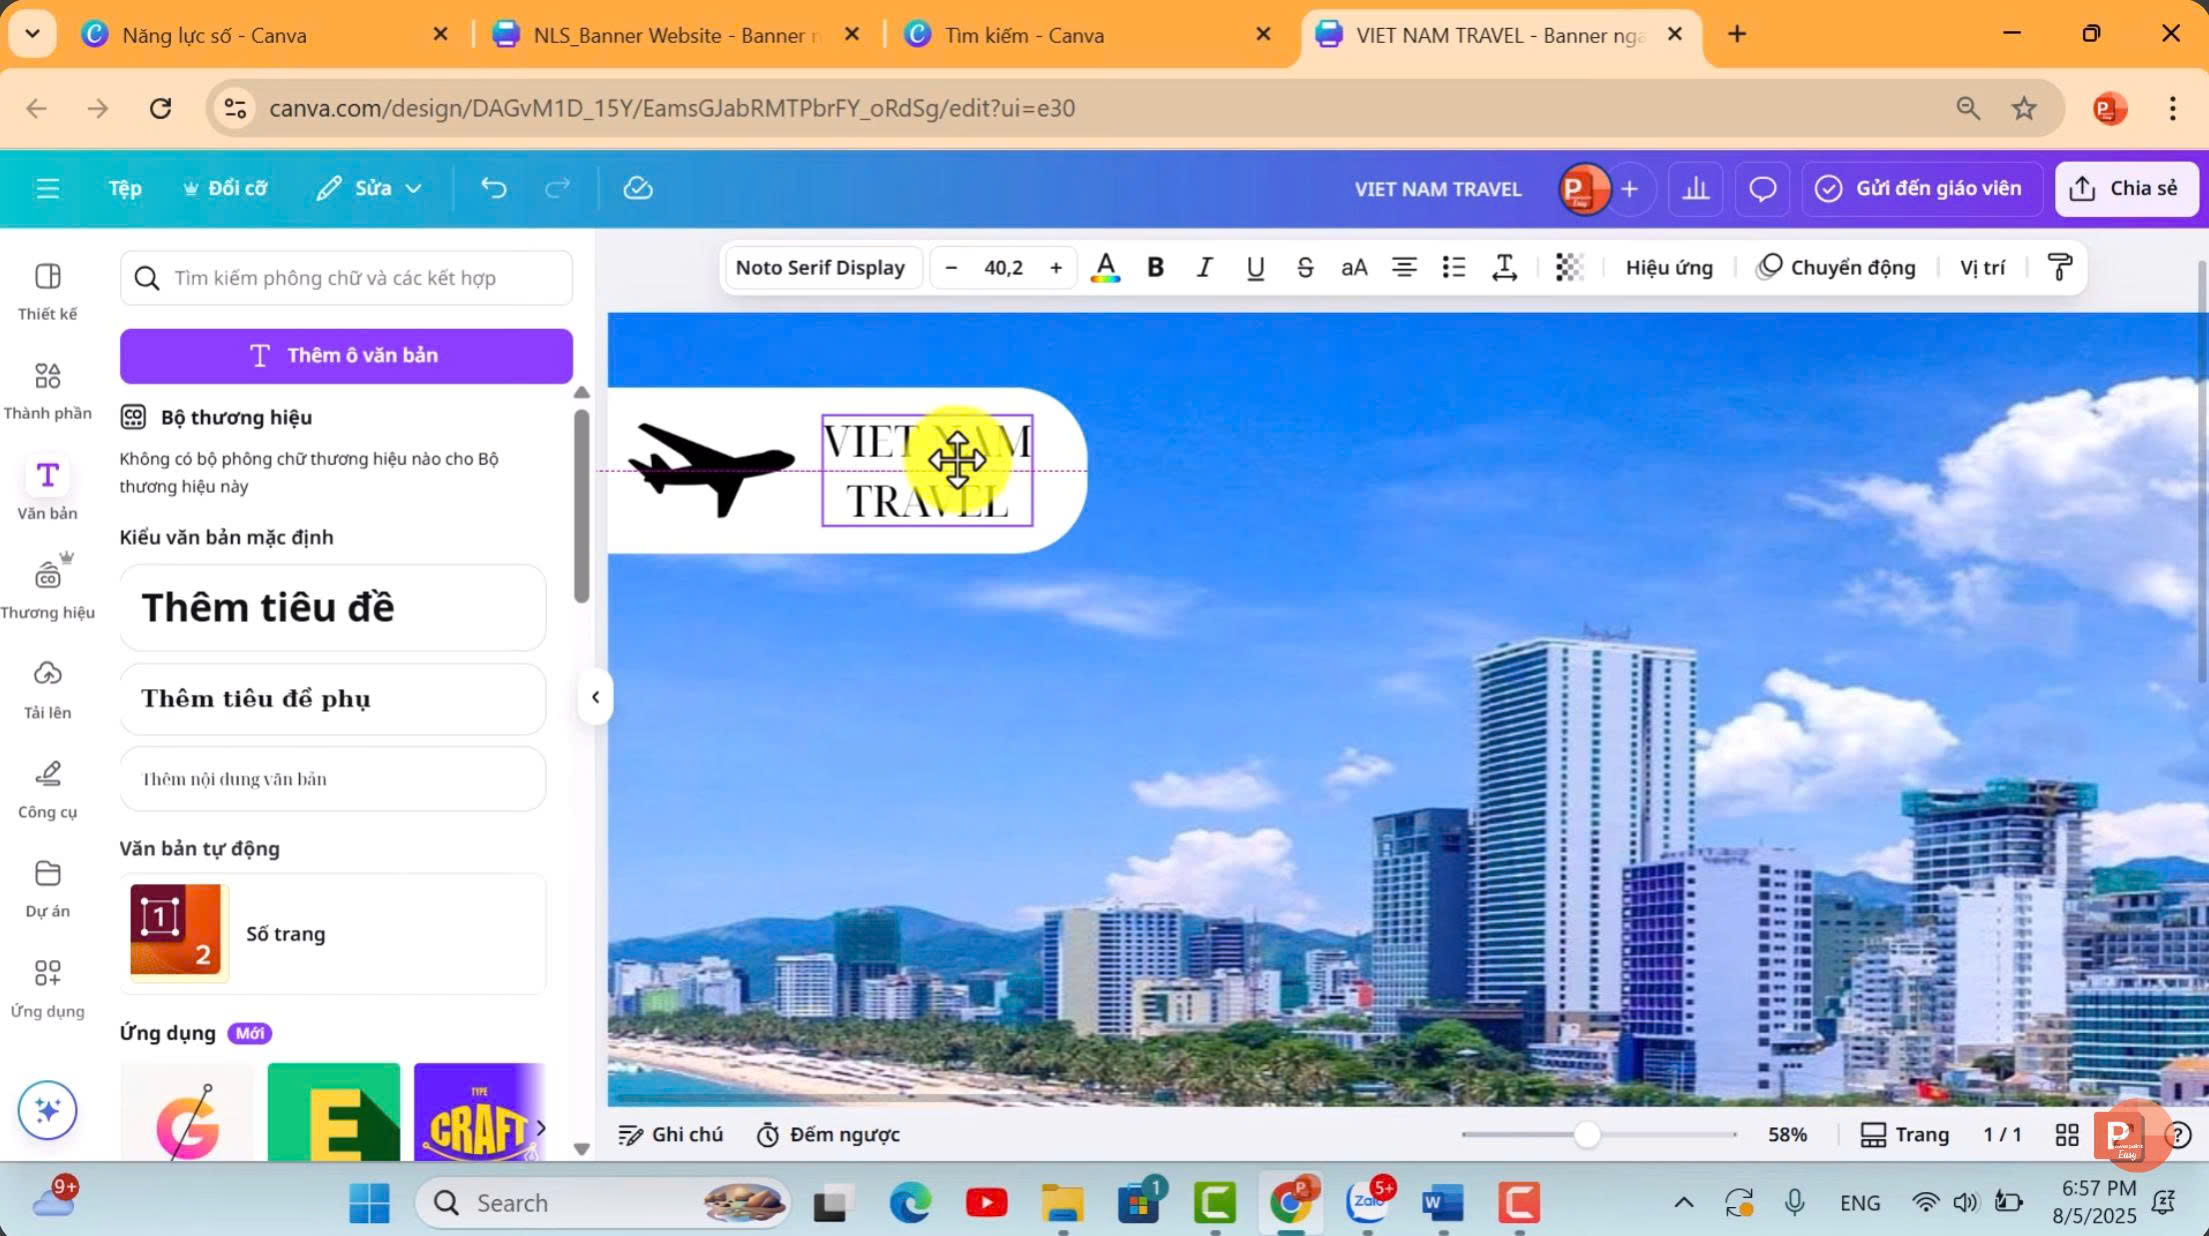Switch to the Tìm kiếm - Canva tab
Image resolution: width=2209 pixels, height=1236 pixels.
pos(1024,35)
